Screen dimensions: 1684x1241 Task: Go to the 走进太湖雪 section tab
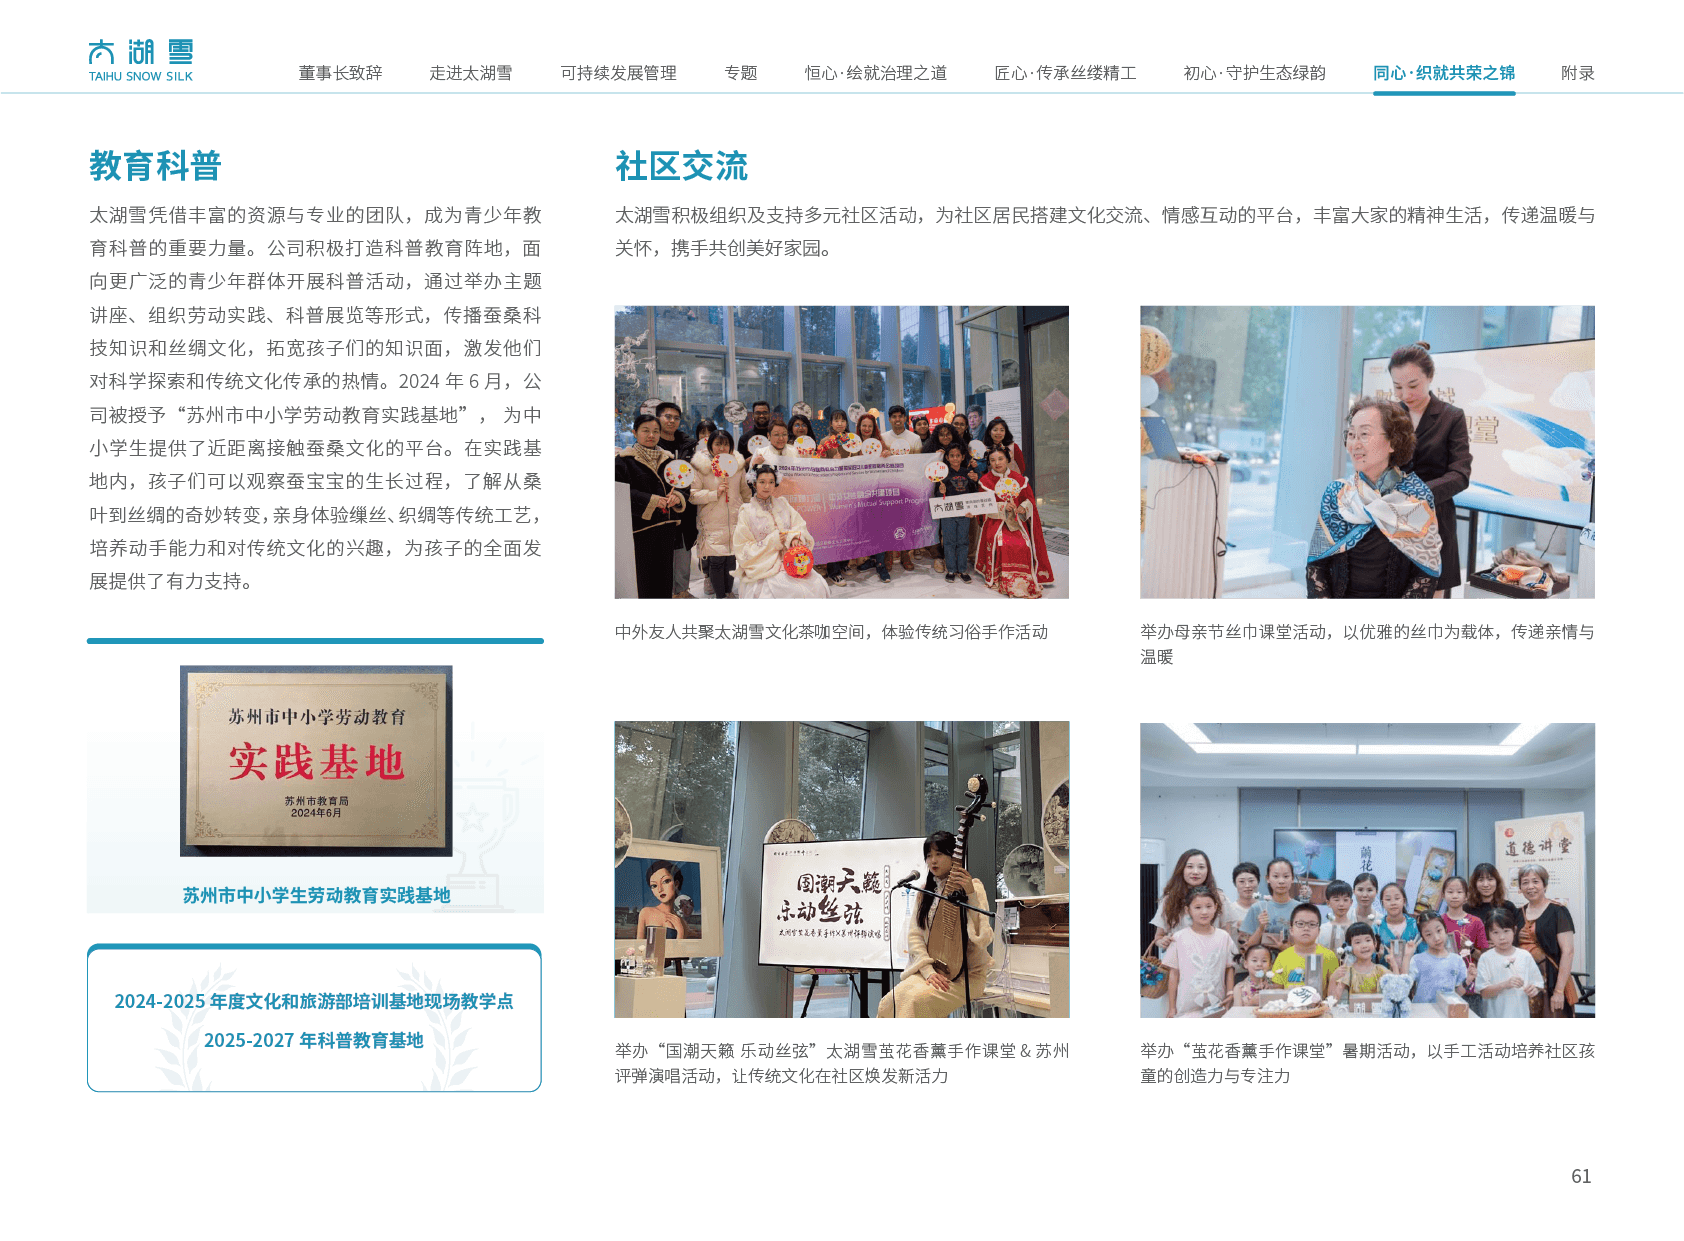[x=470, y=73]
